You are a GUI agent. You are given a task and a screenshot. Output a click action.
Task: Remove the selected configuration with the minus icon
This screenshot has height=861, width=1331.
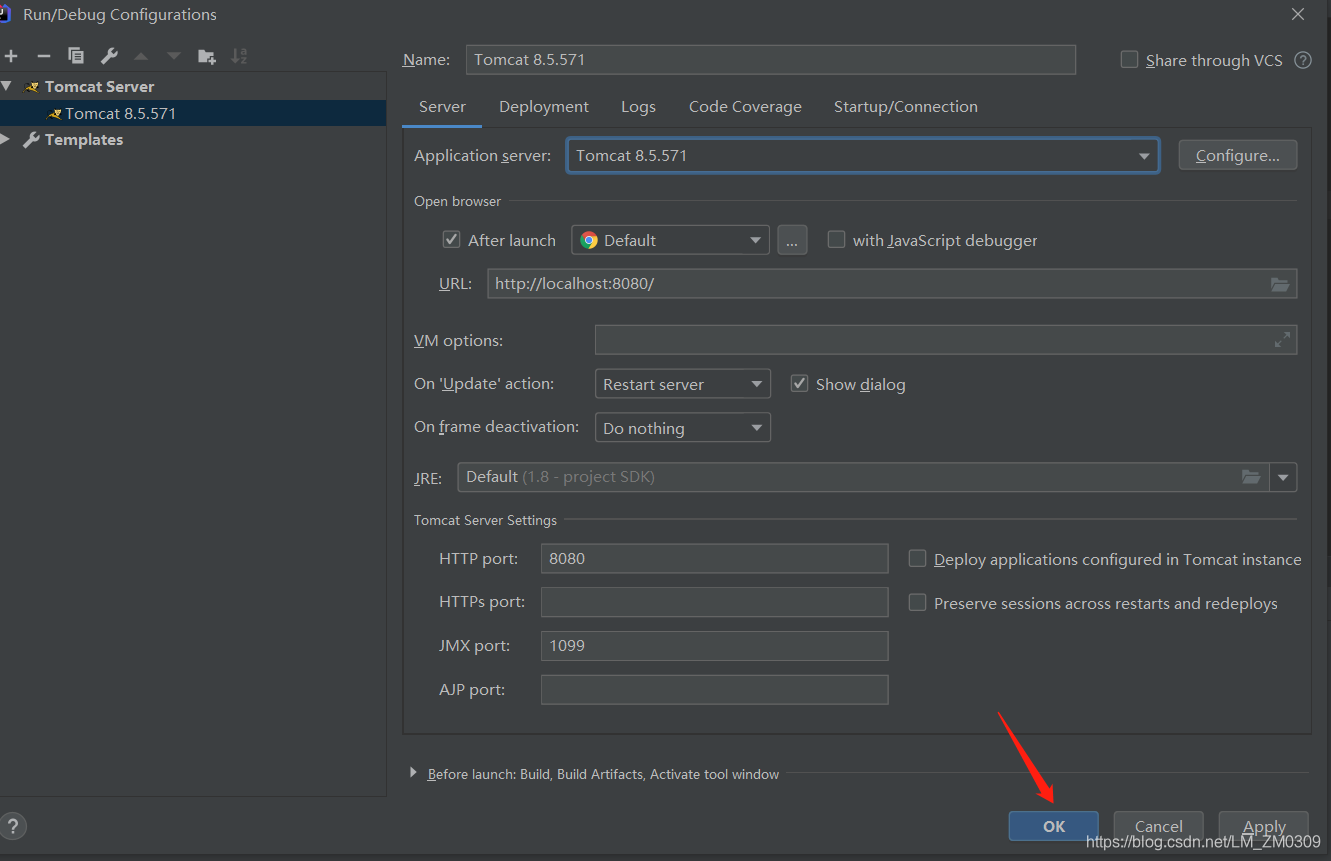point(43,56)
